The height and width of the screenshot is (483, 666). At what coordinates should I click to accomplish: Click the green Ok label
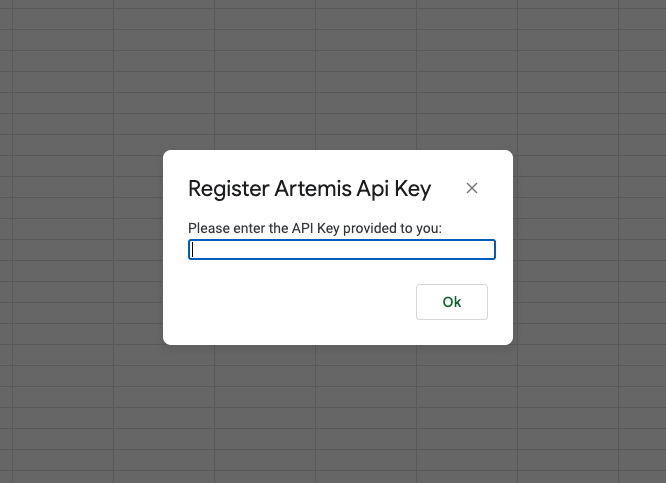(452, 302)
